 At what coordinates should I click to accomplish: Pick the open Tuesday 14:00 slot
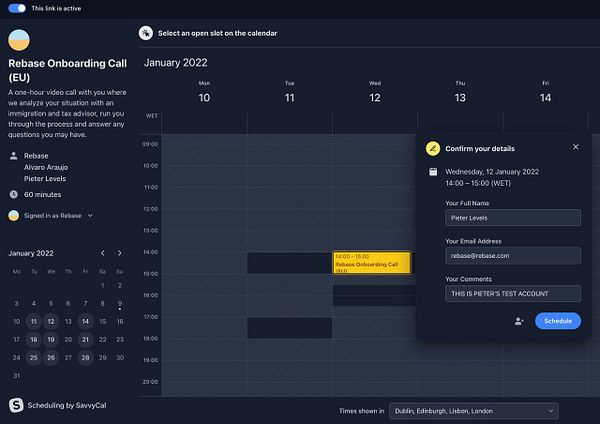[x=289, y=263]
